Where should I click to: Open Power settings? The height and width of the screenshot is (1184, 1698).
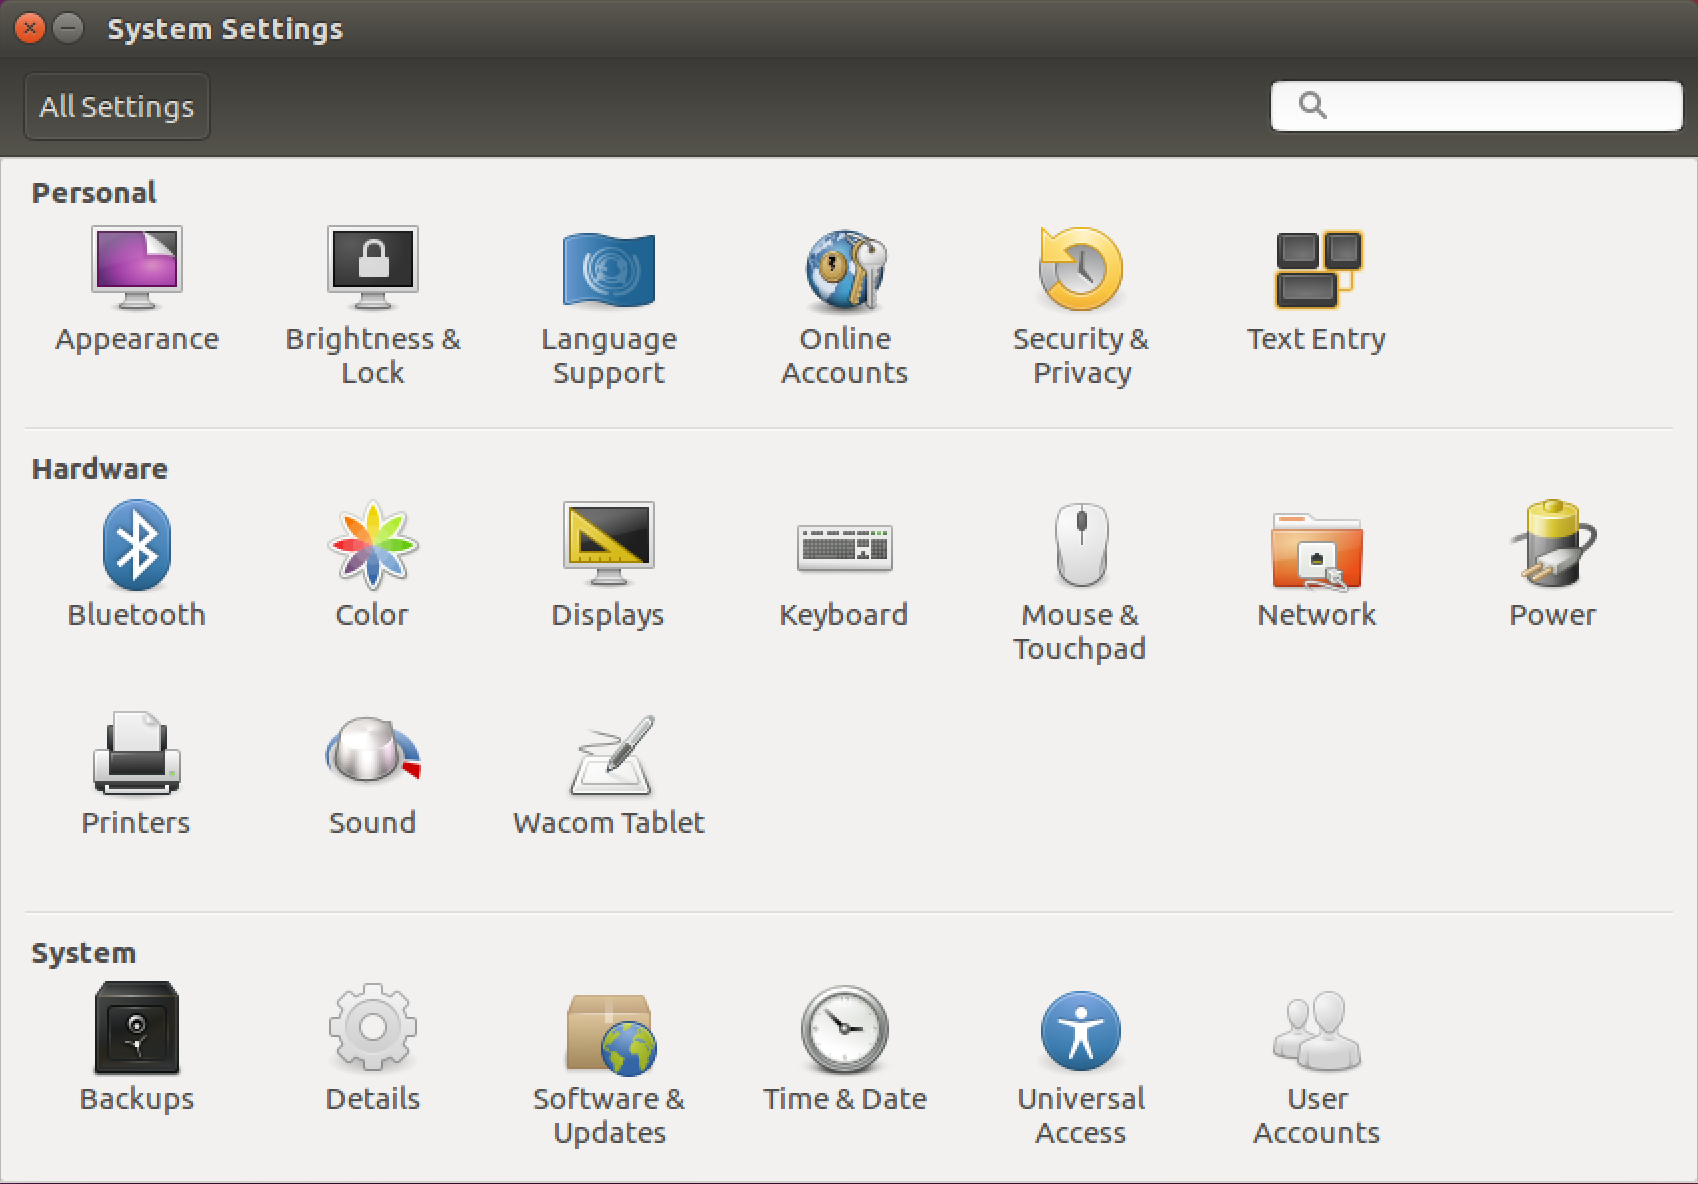click(x=1552, y=565)
